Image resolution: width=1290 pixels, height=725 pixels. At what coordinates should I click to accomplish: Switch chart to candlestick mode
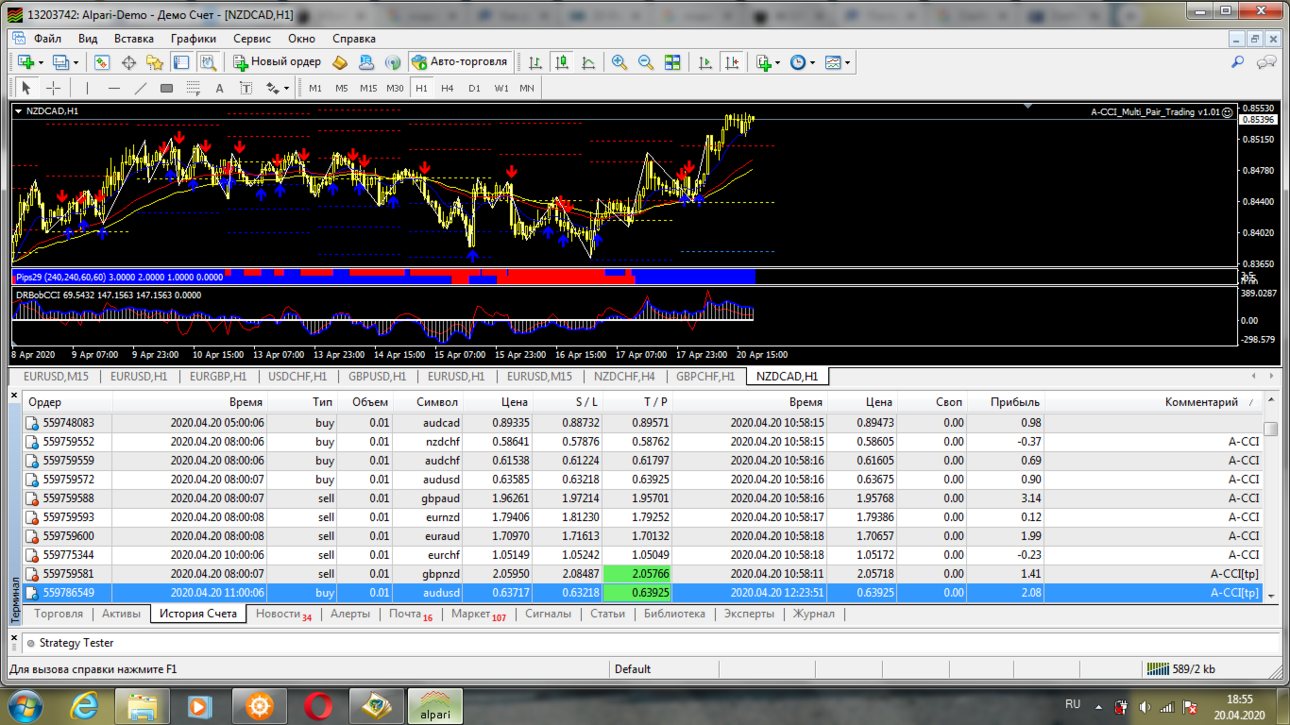562,62
